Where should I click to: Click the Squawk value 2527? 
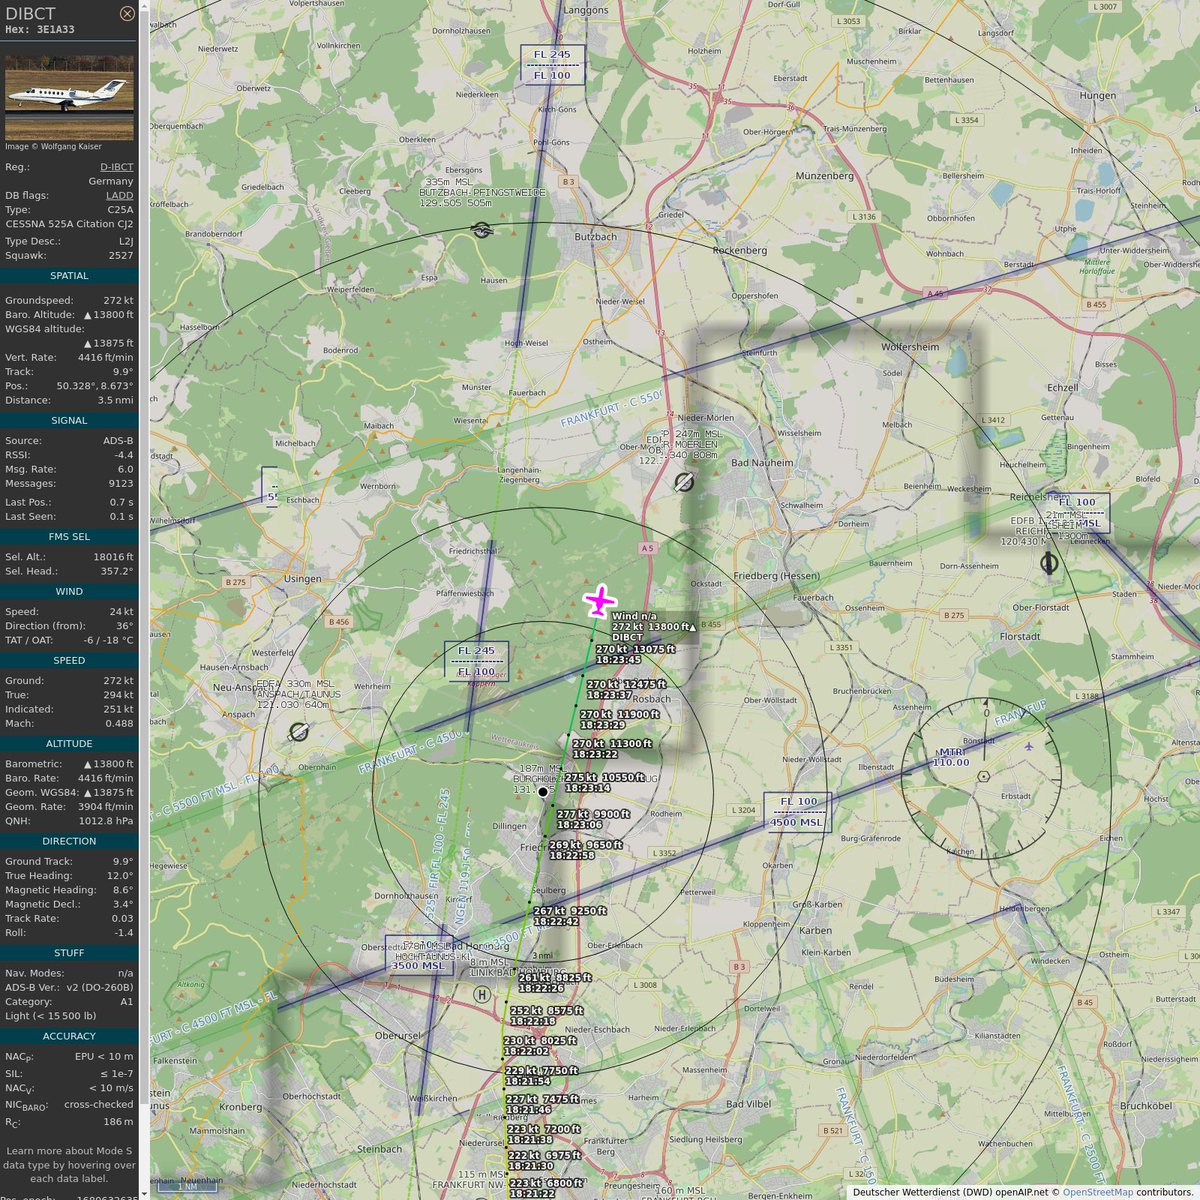coord(121,256)
